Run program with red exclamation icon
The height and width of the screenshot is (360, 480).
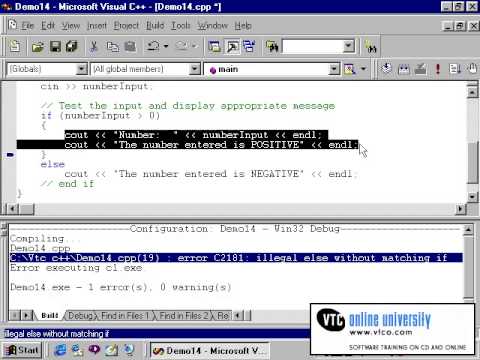[438, 69]
